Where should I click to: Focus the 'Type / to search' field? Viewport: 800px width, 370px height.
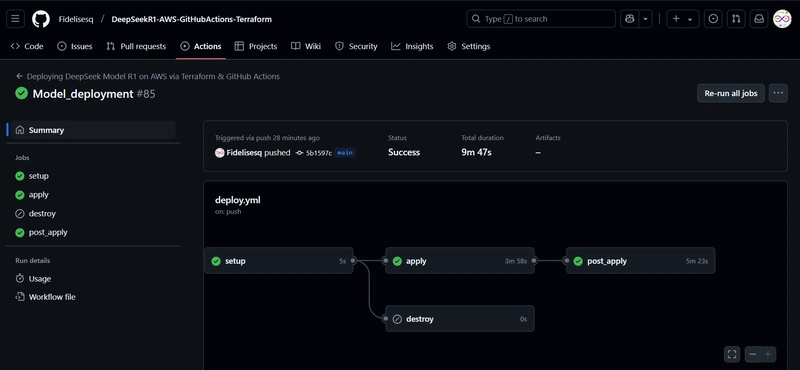(x=541, y=19)
